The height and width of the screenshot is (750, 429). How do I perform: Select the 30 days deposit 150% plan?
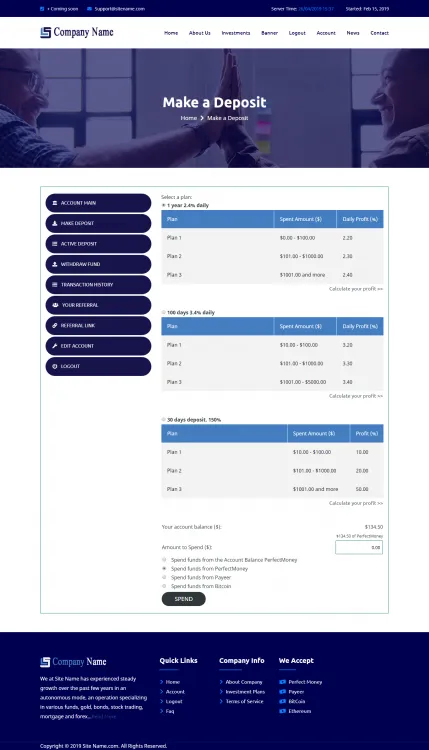164,419
